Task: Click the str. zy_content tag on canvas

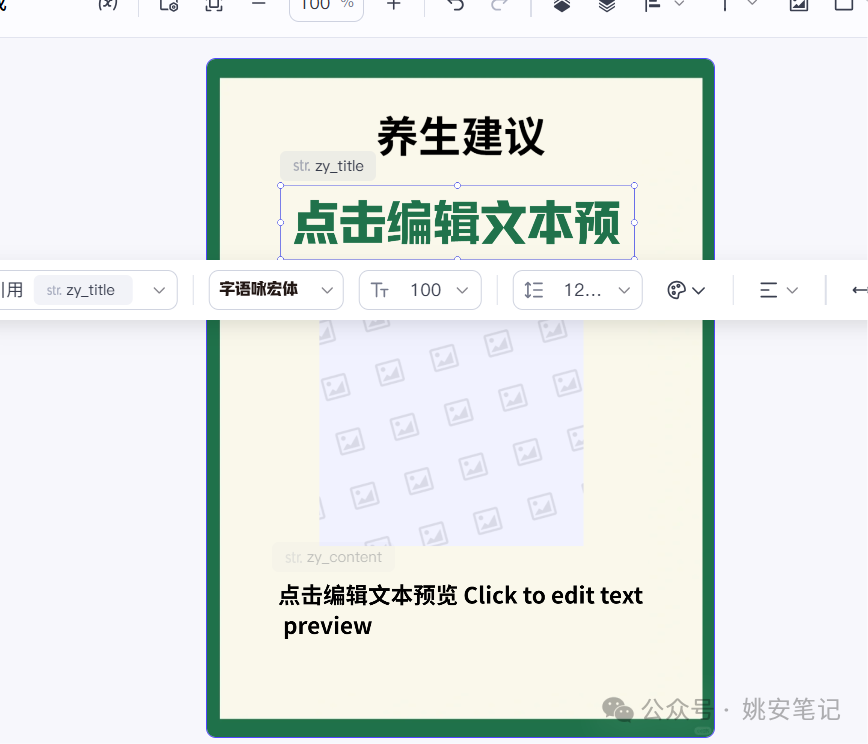Action: click(x=333, y=557)
